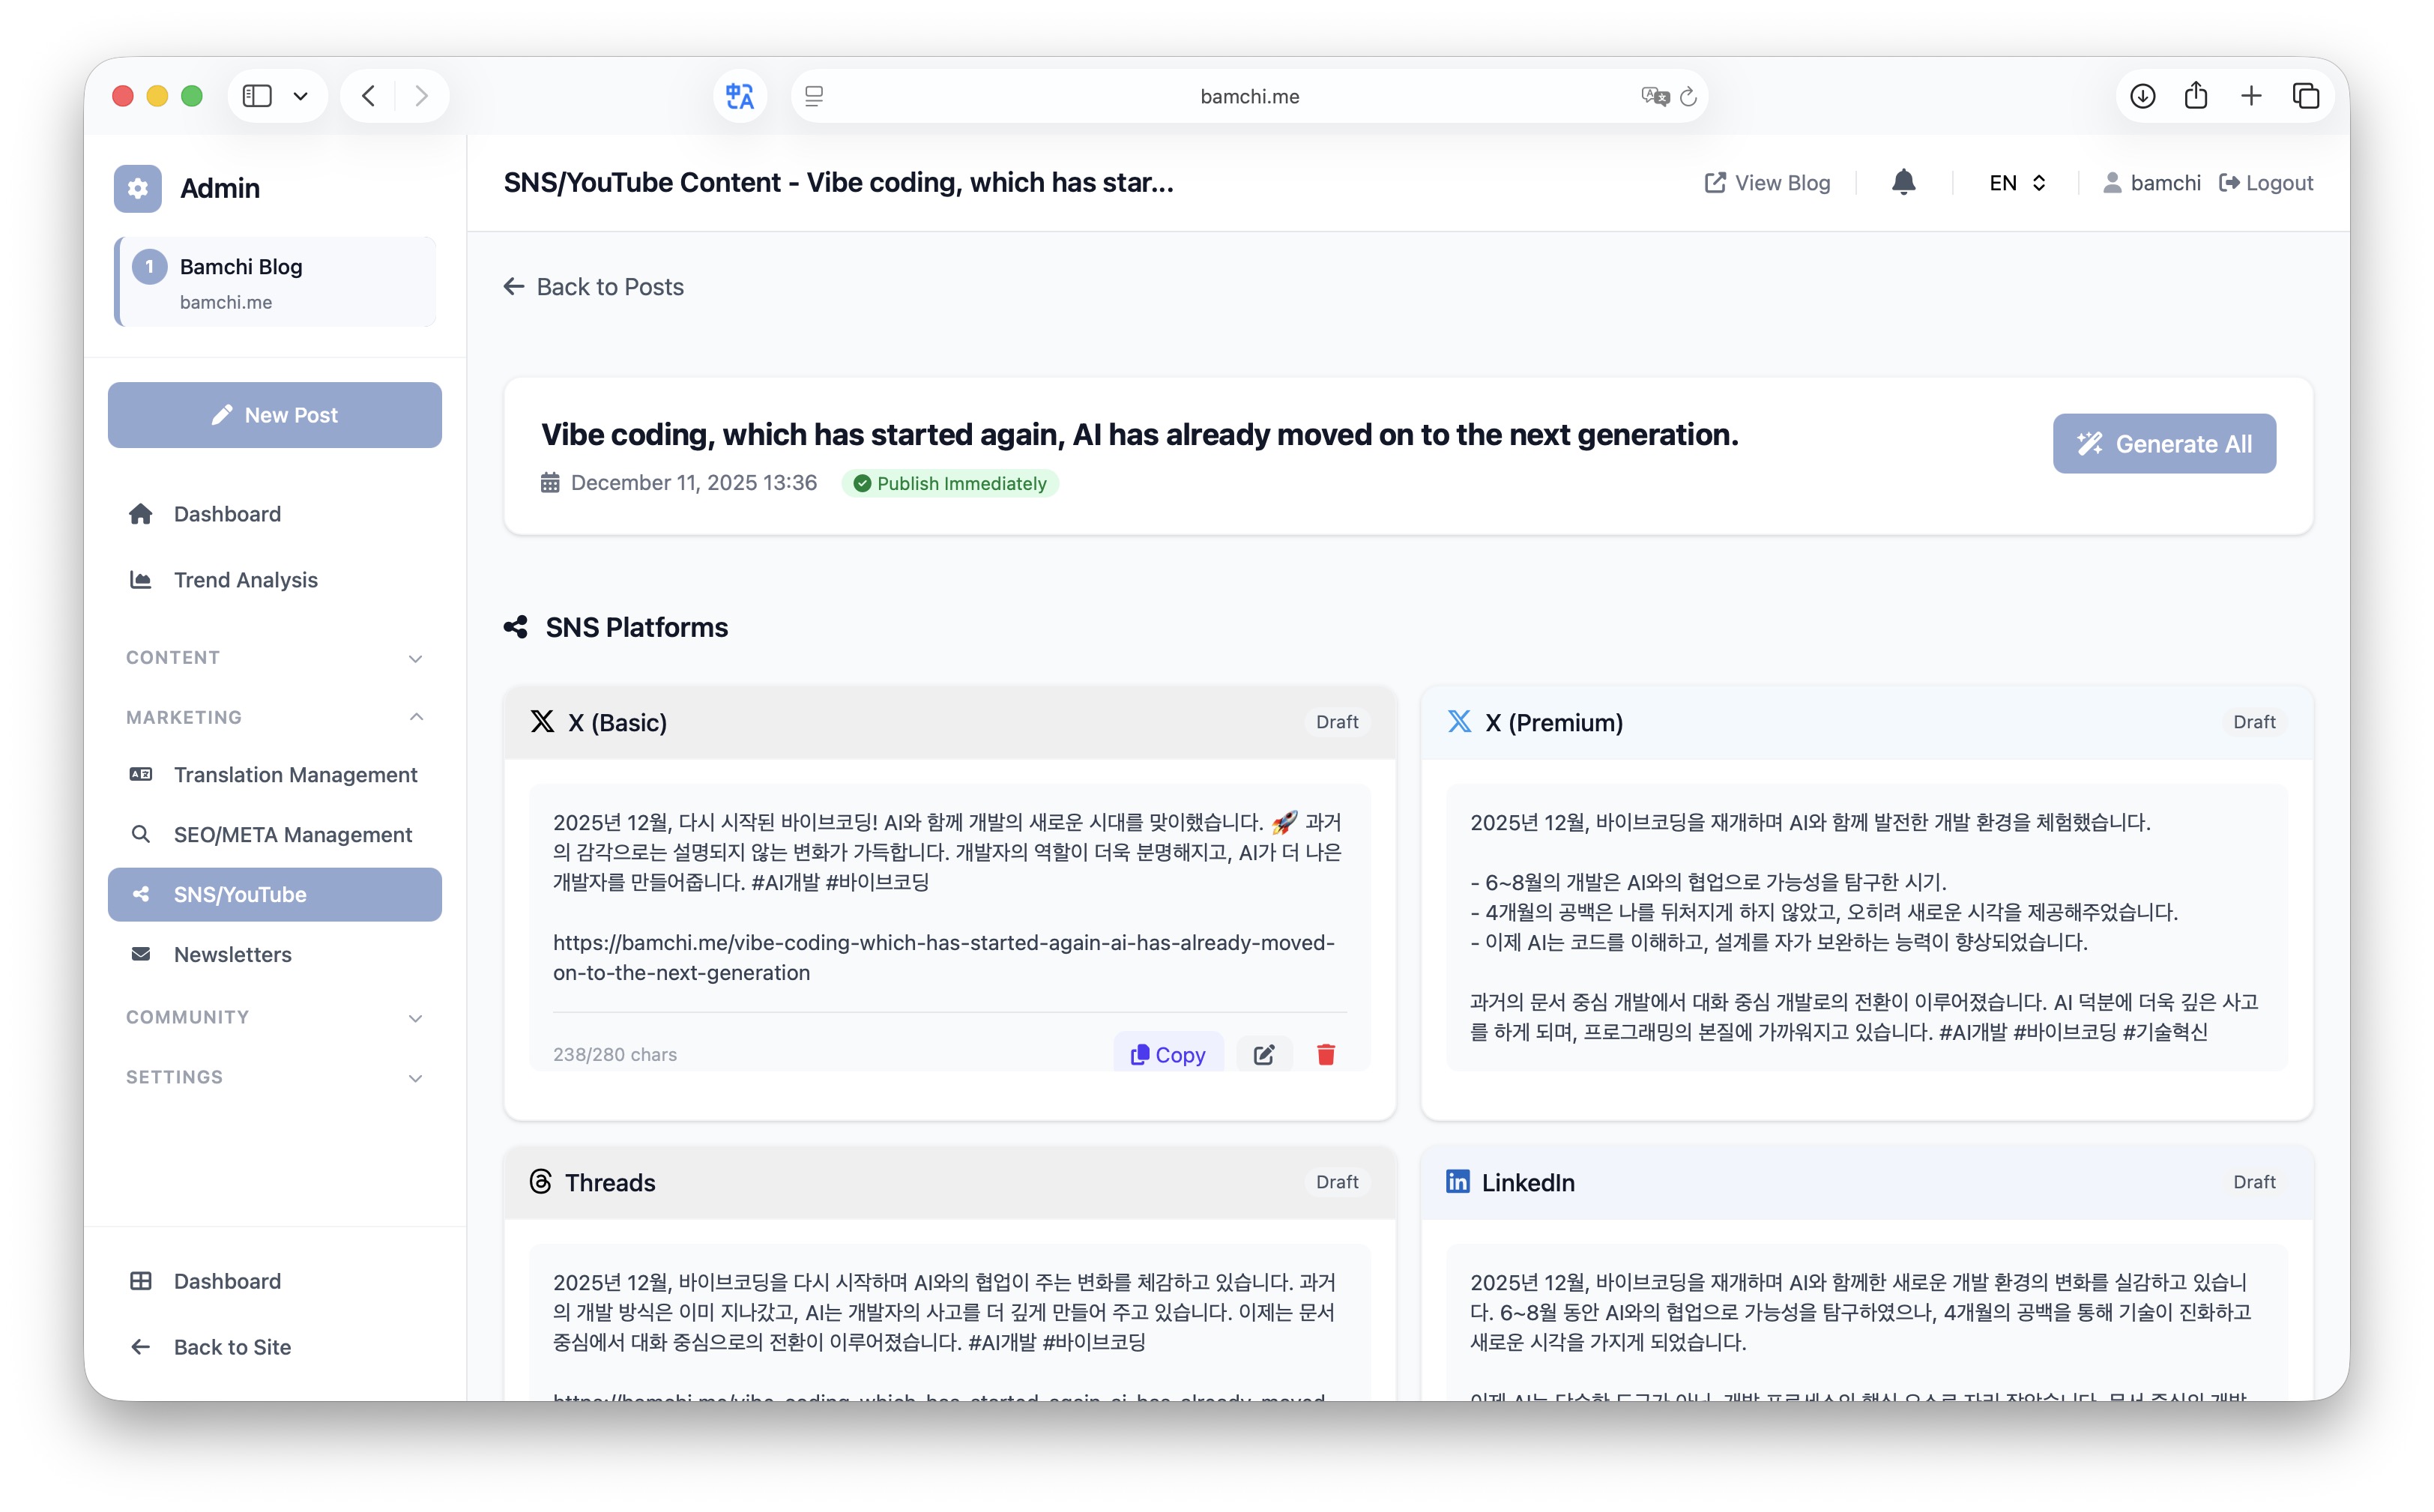Click the notification bell icon

click(1903, 182)
